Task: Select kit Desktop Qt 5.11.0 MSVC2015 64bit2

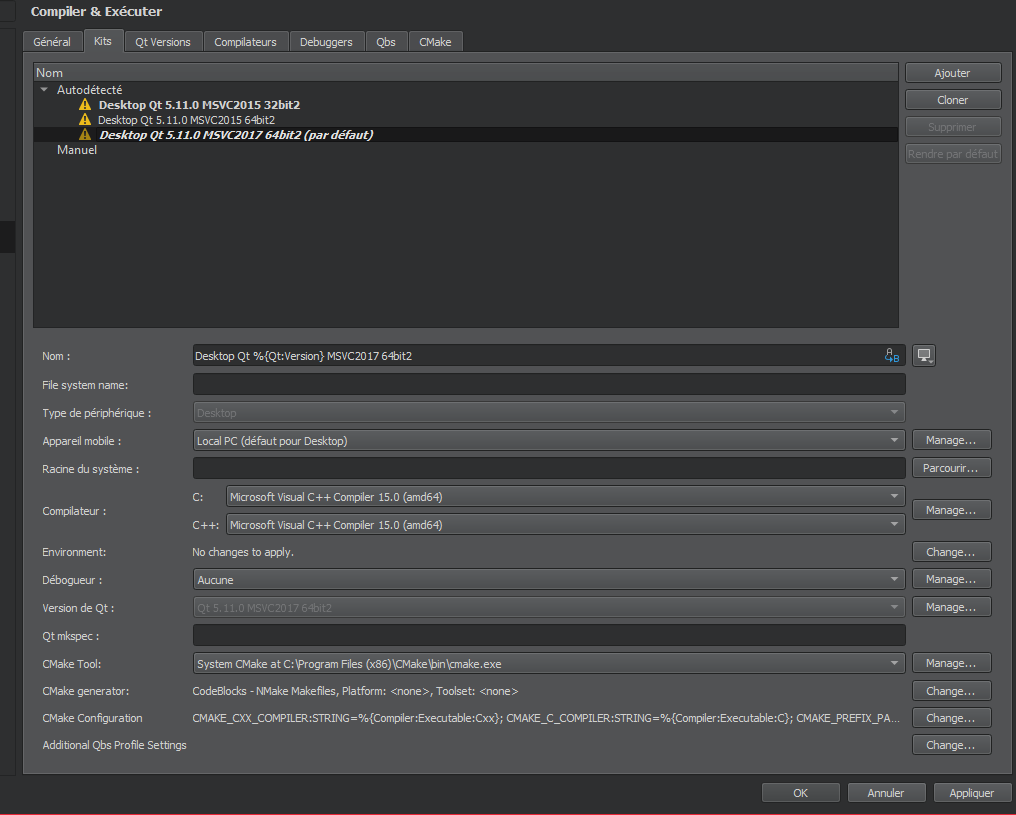Action: click(187, 120)
